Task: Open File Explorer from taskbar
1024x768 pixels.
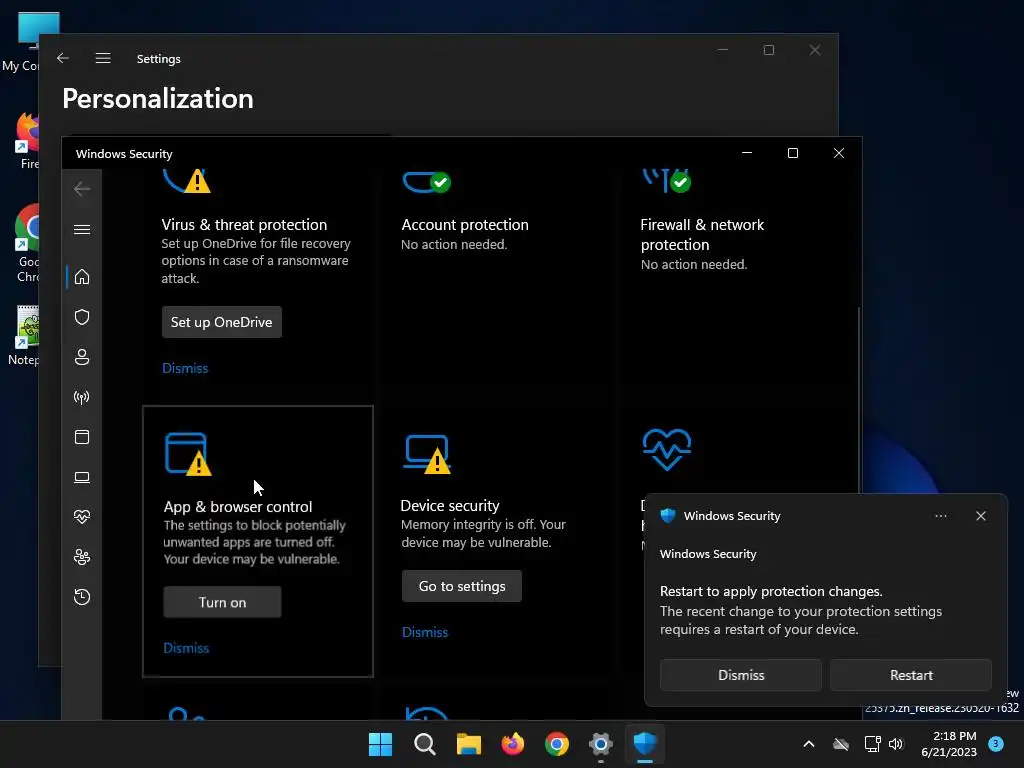Action: [468, 744]
